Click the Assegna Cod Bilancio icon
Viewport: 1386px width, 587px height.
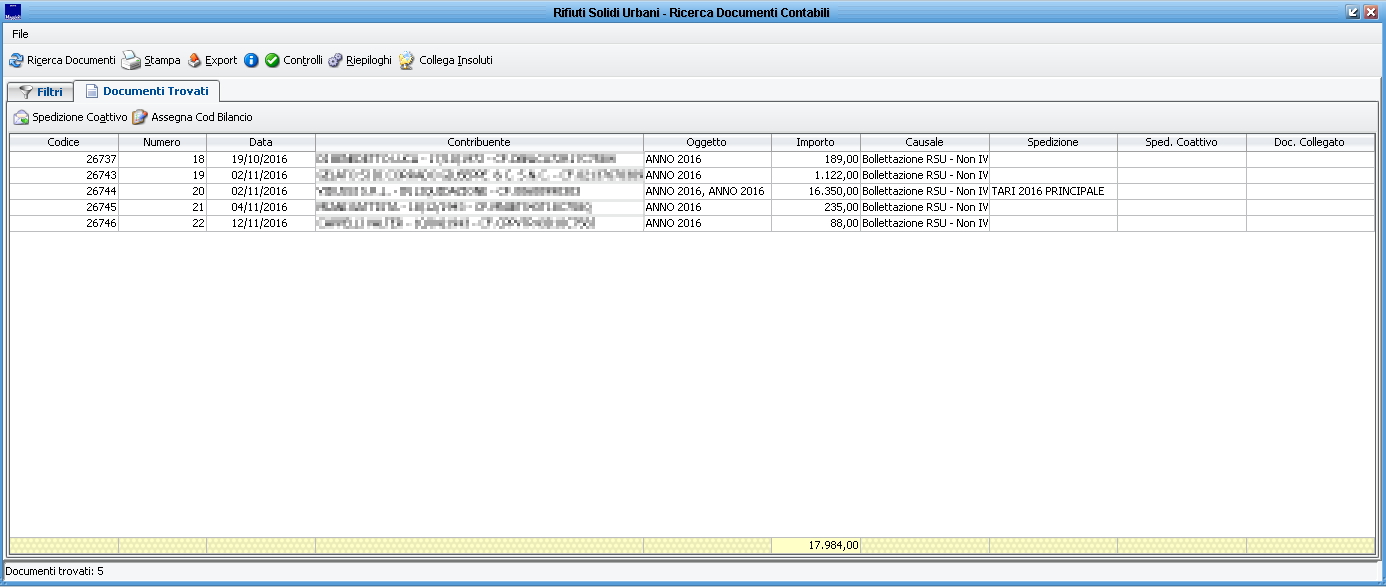140,118
